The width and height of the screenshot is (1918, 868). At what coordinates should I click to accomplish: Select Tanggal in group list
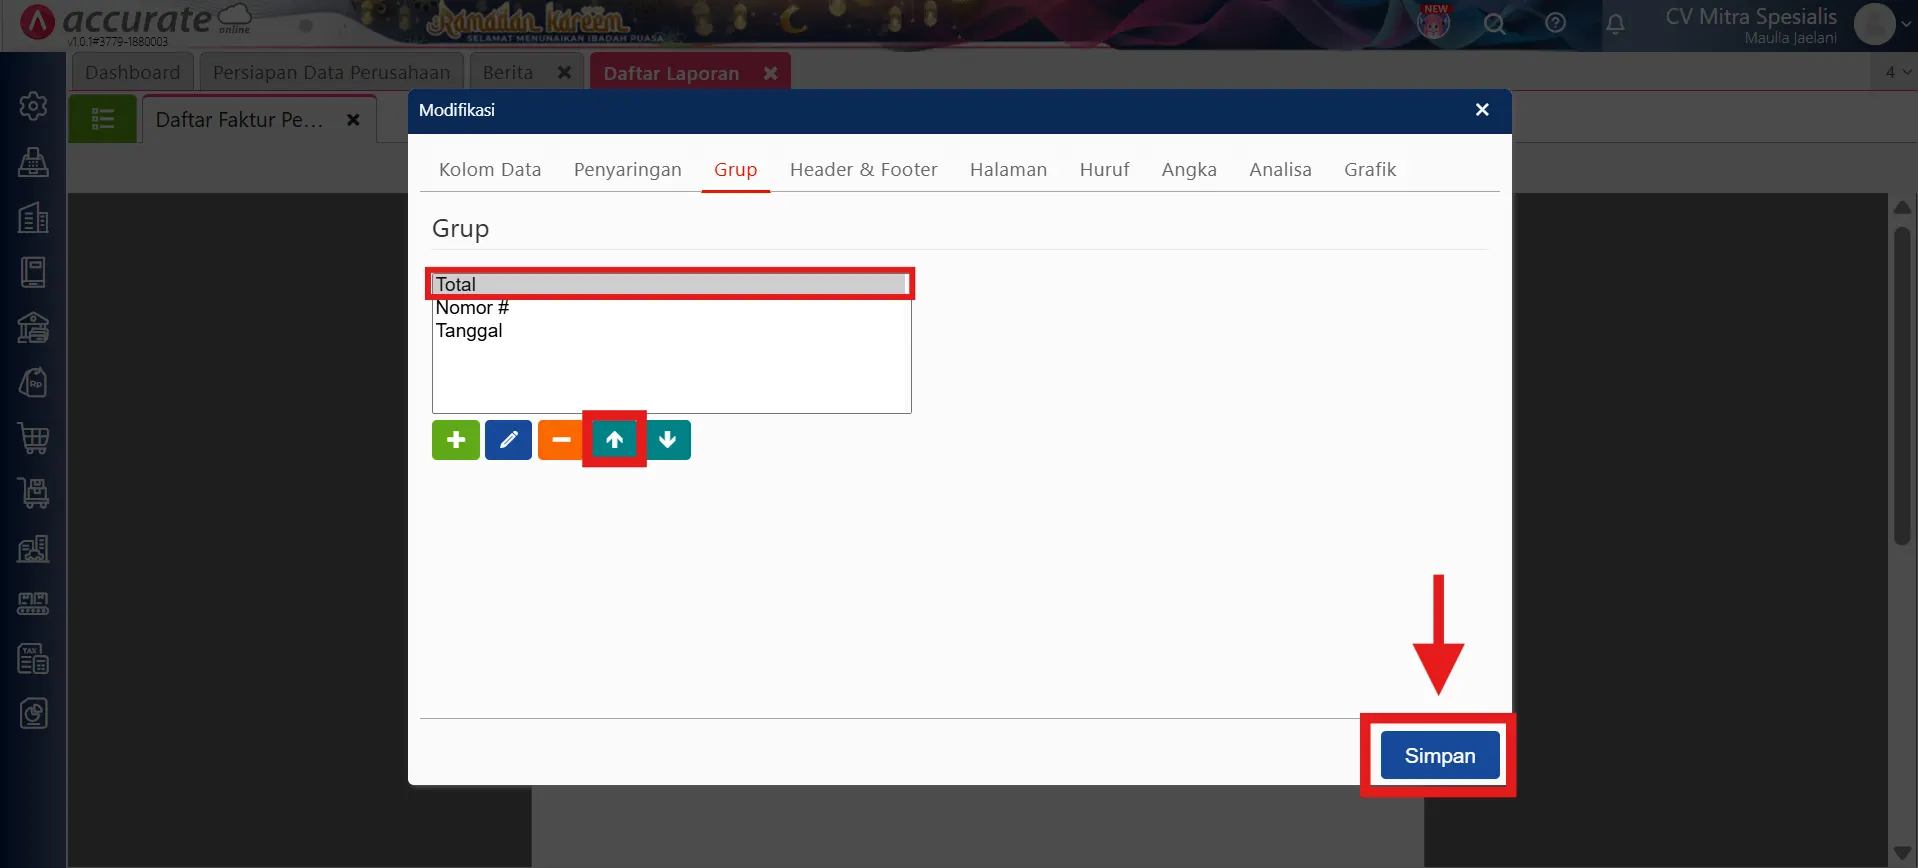tap(469, 331)
